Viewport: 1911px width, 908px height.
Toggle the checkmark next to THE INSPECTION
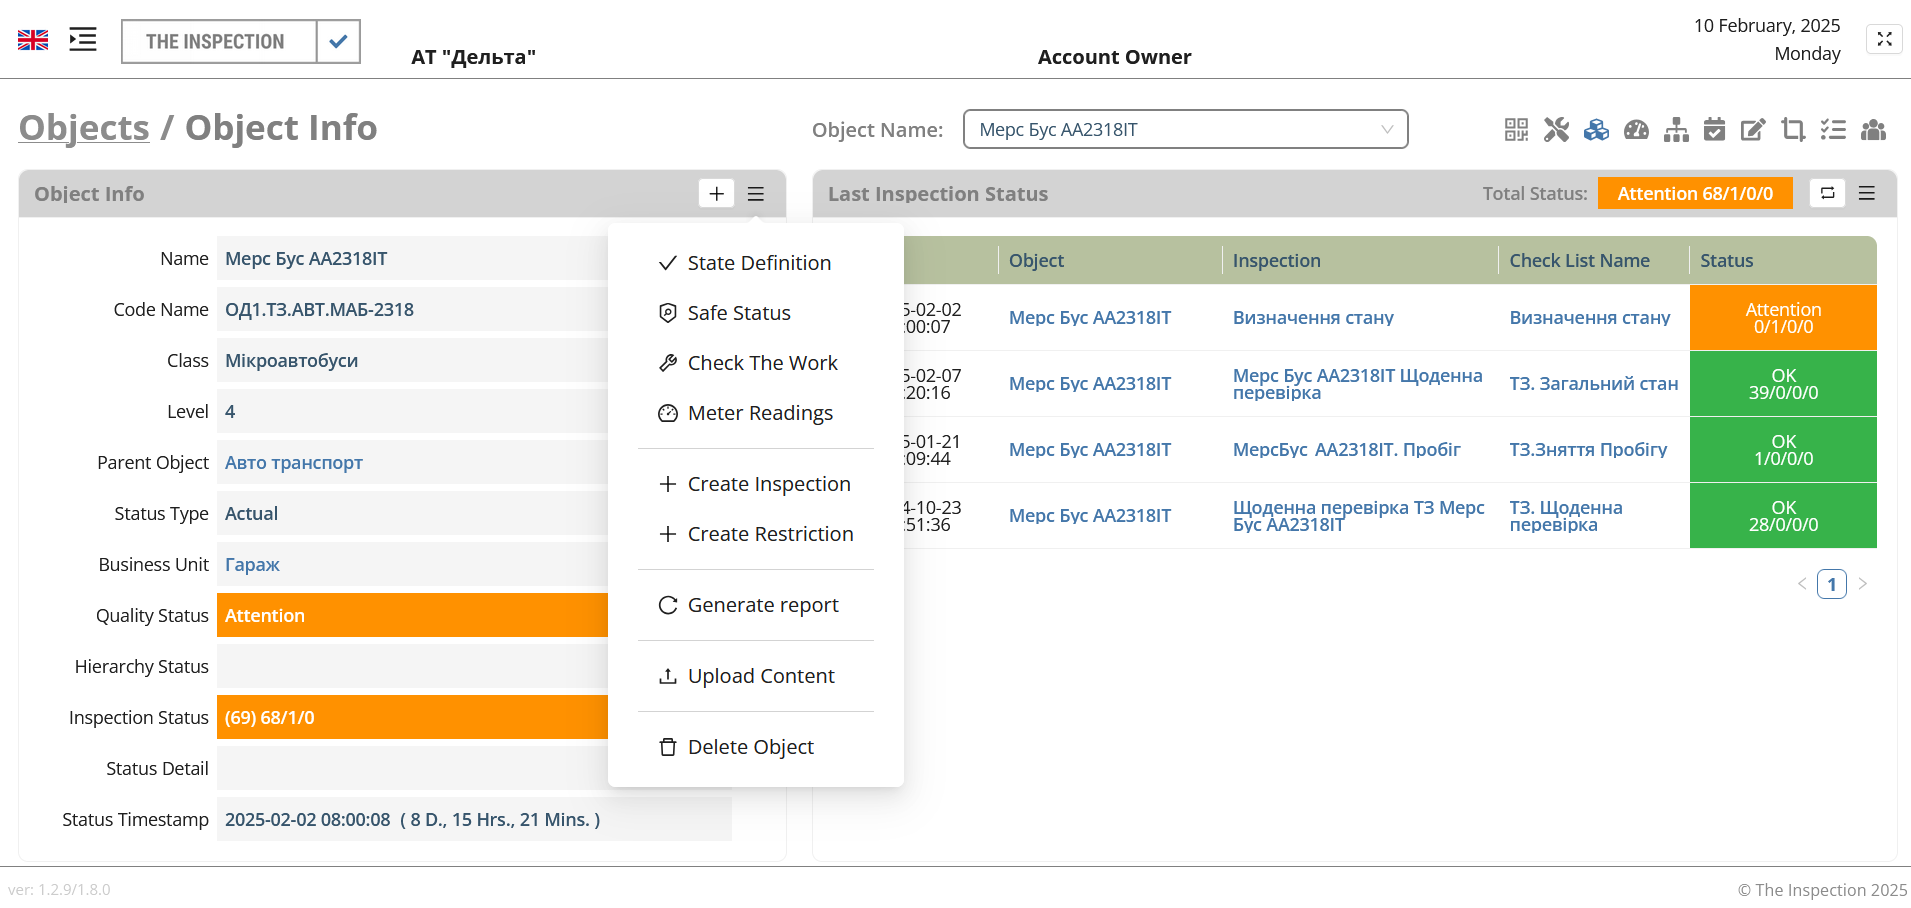(338, 42)
